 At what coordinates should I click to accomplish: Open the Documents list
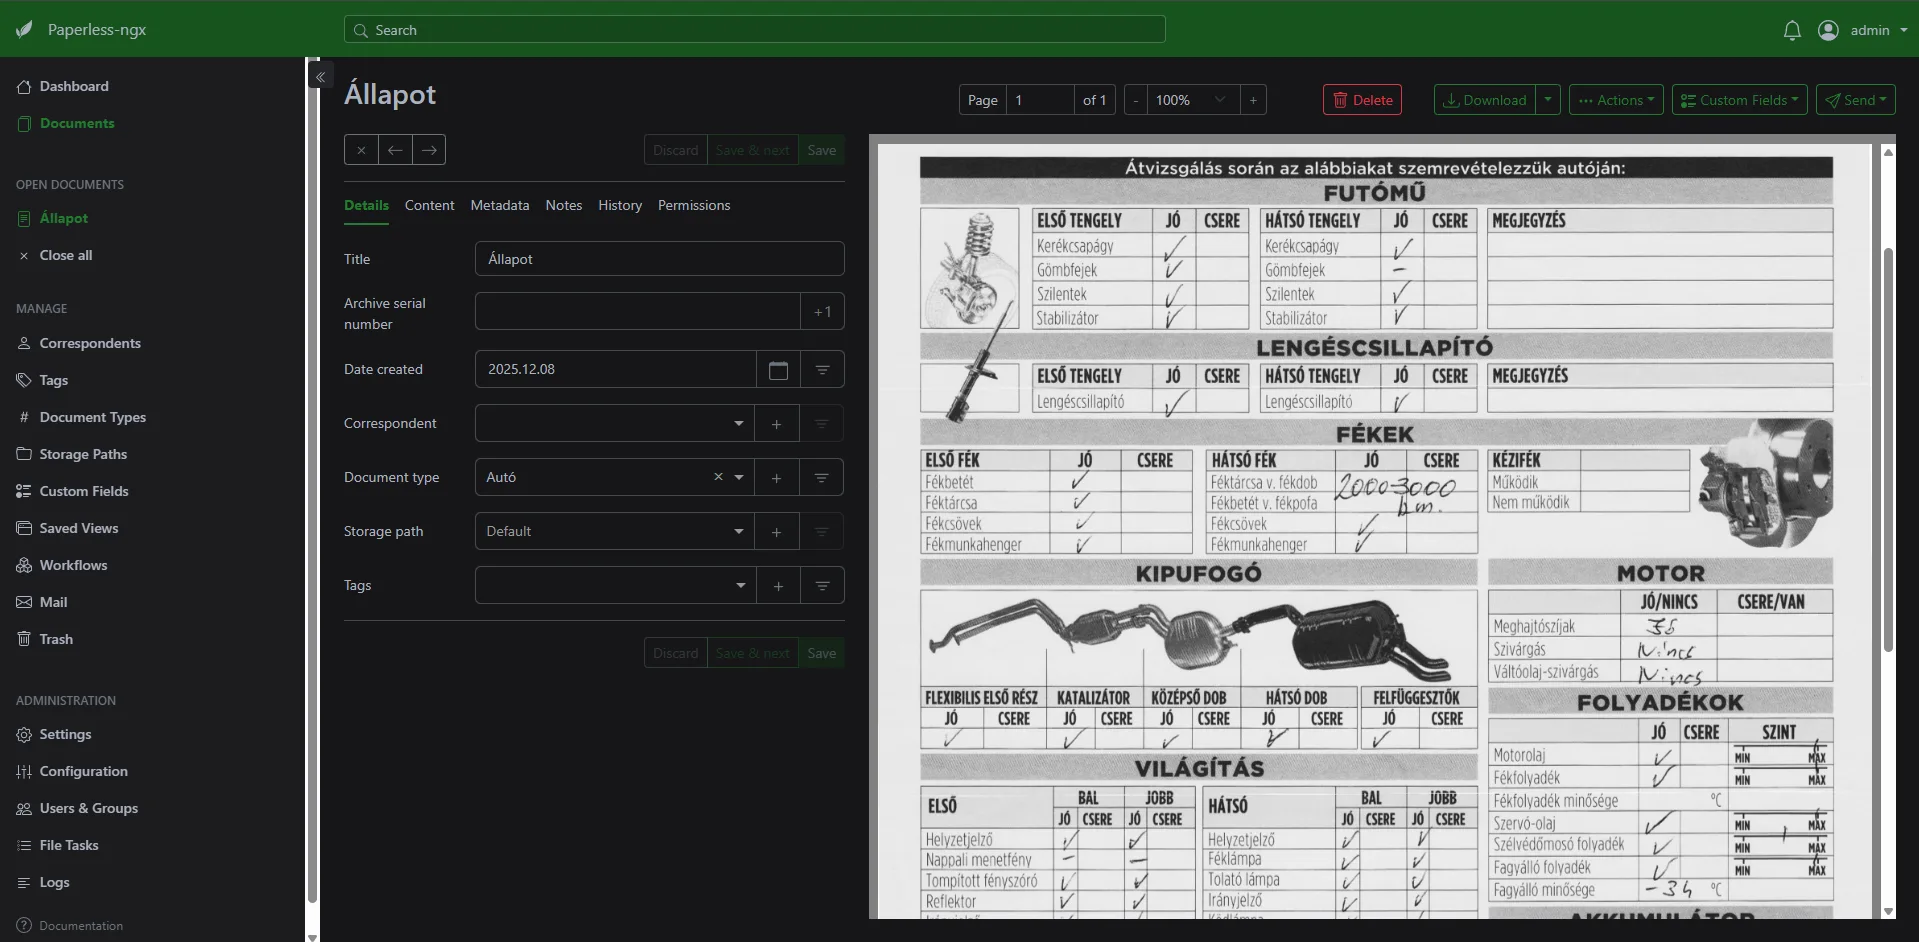(77, 123)
